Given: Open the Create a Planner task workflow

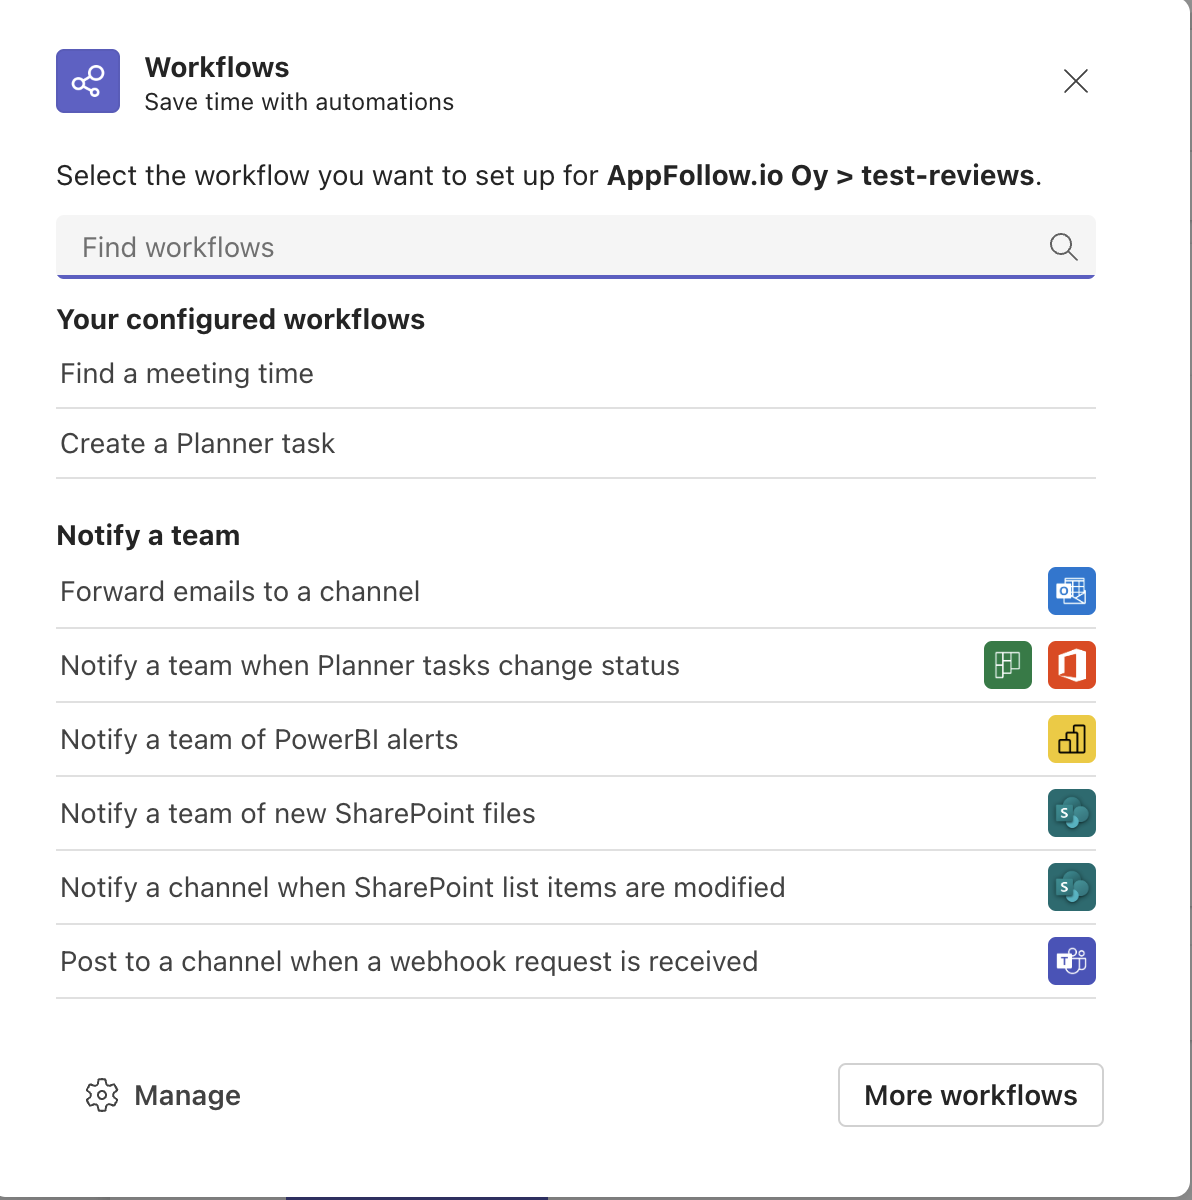Looking at the screenshot, I should tap(575, 444).
